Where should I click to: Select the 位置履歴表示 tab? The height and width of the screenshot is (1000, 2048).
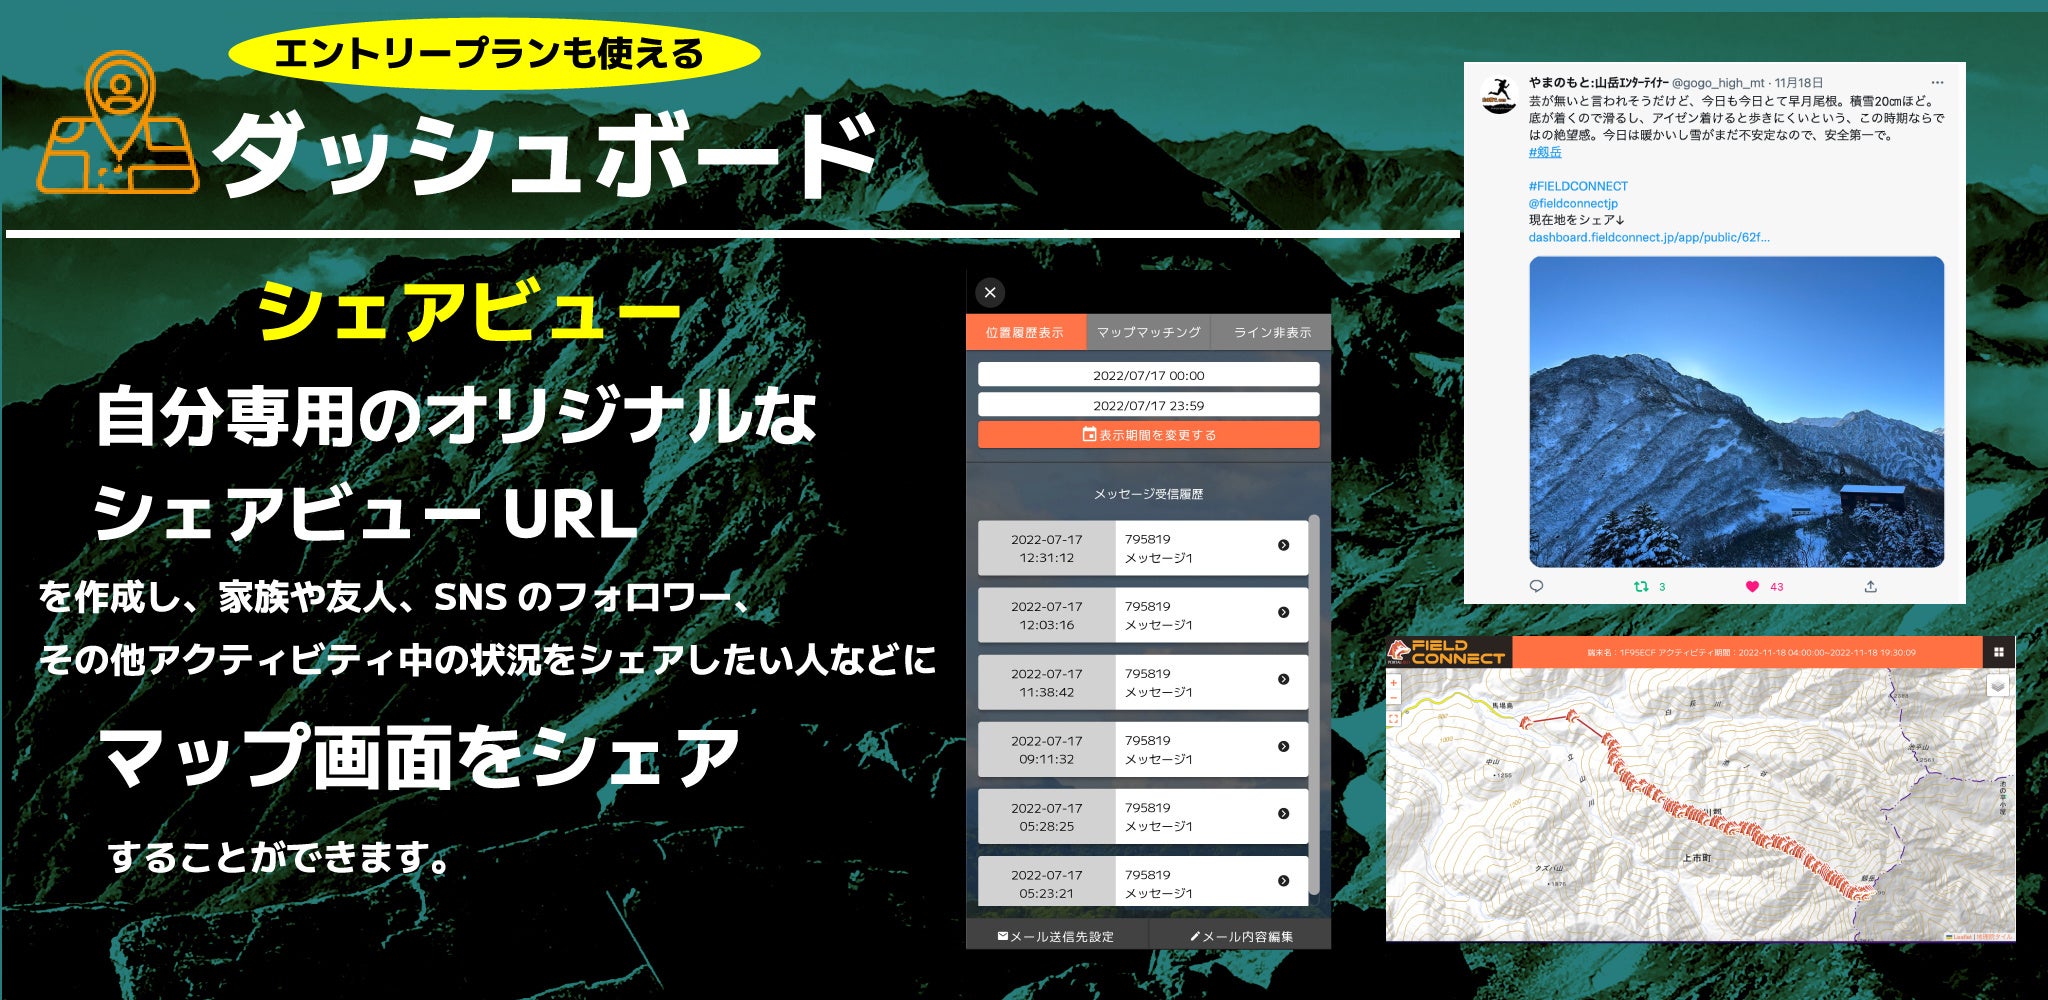coord(1026,332)
